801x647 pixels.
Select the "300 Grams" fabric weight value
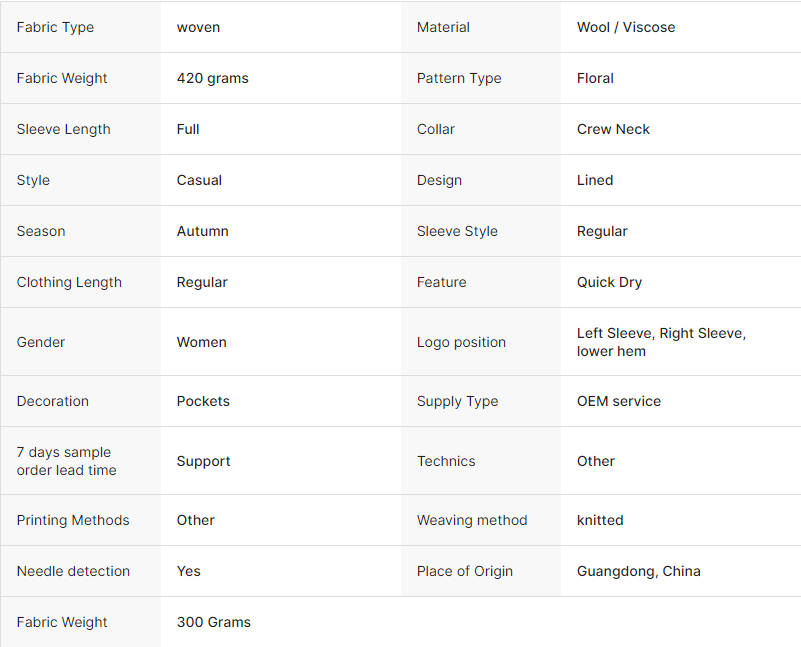click(x=213, y=622)
